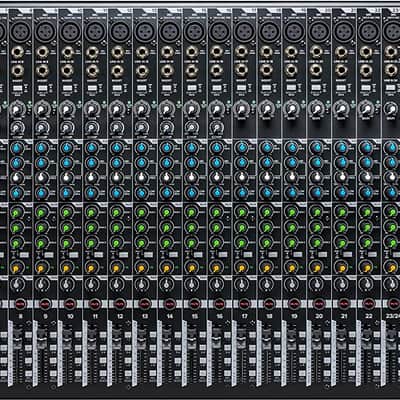
Task: Mute channel 8 with its red button
Action: click(20, 304)
